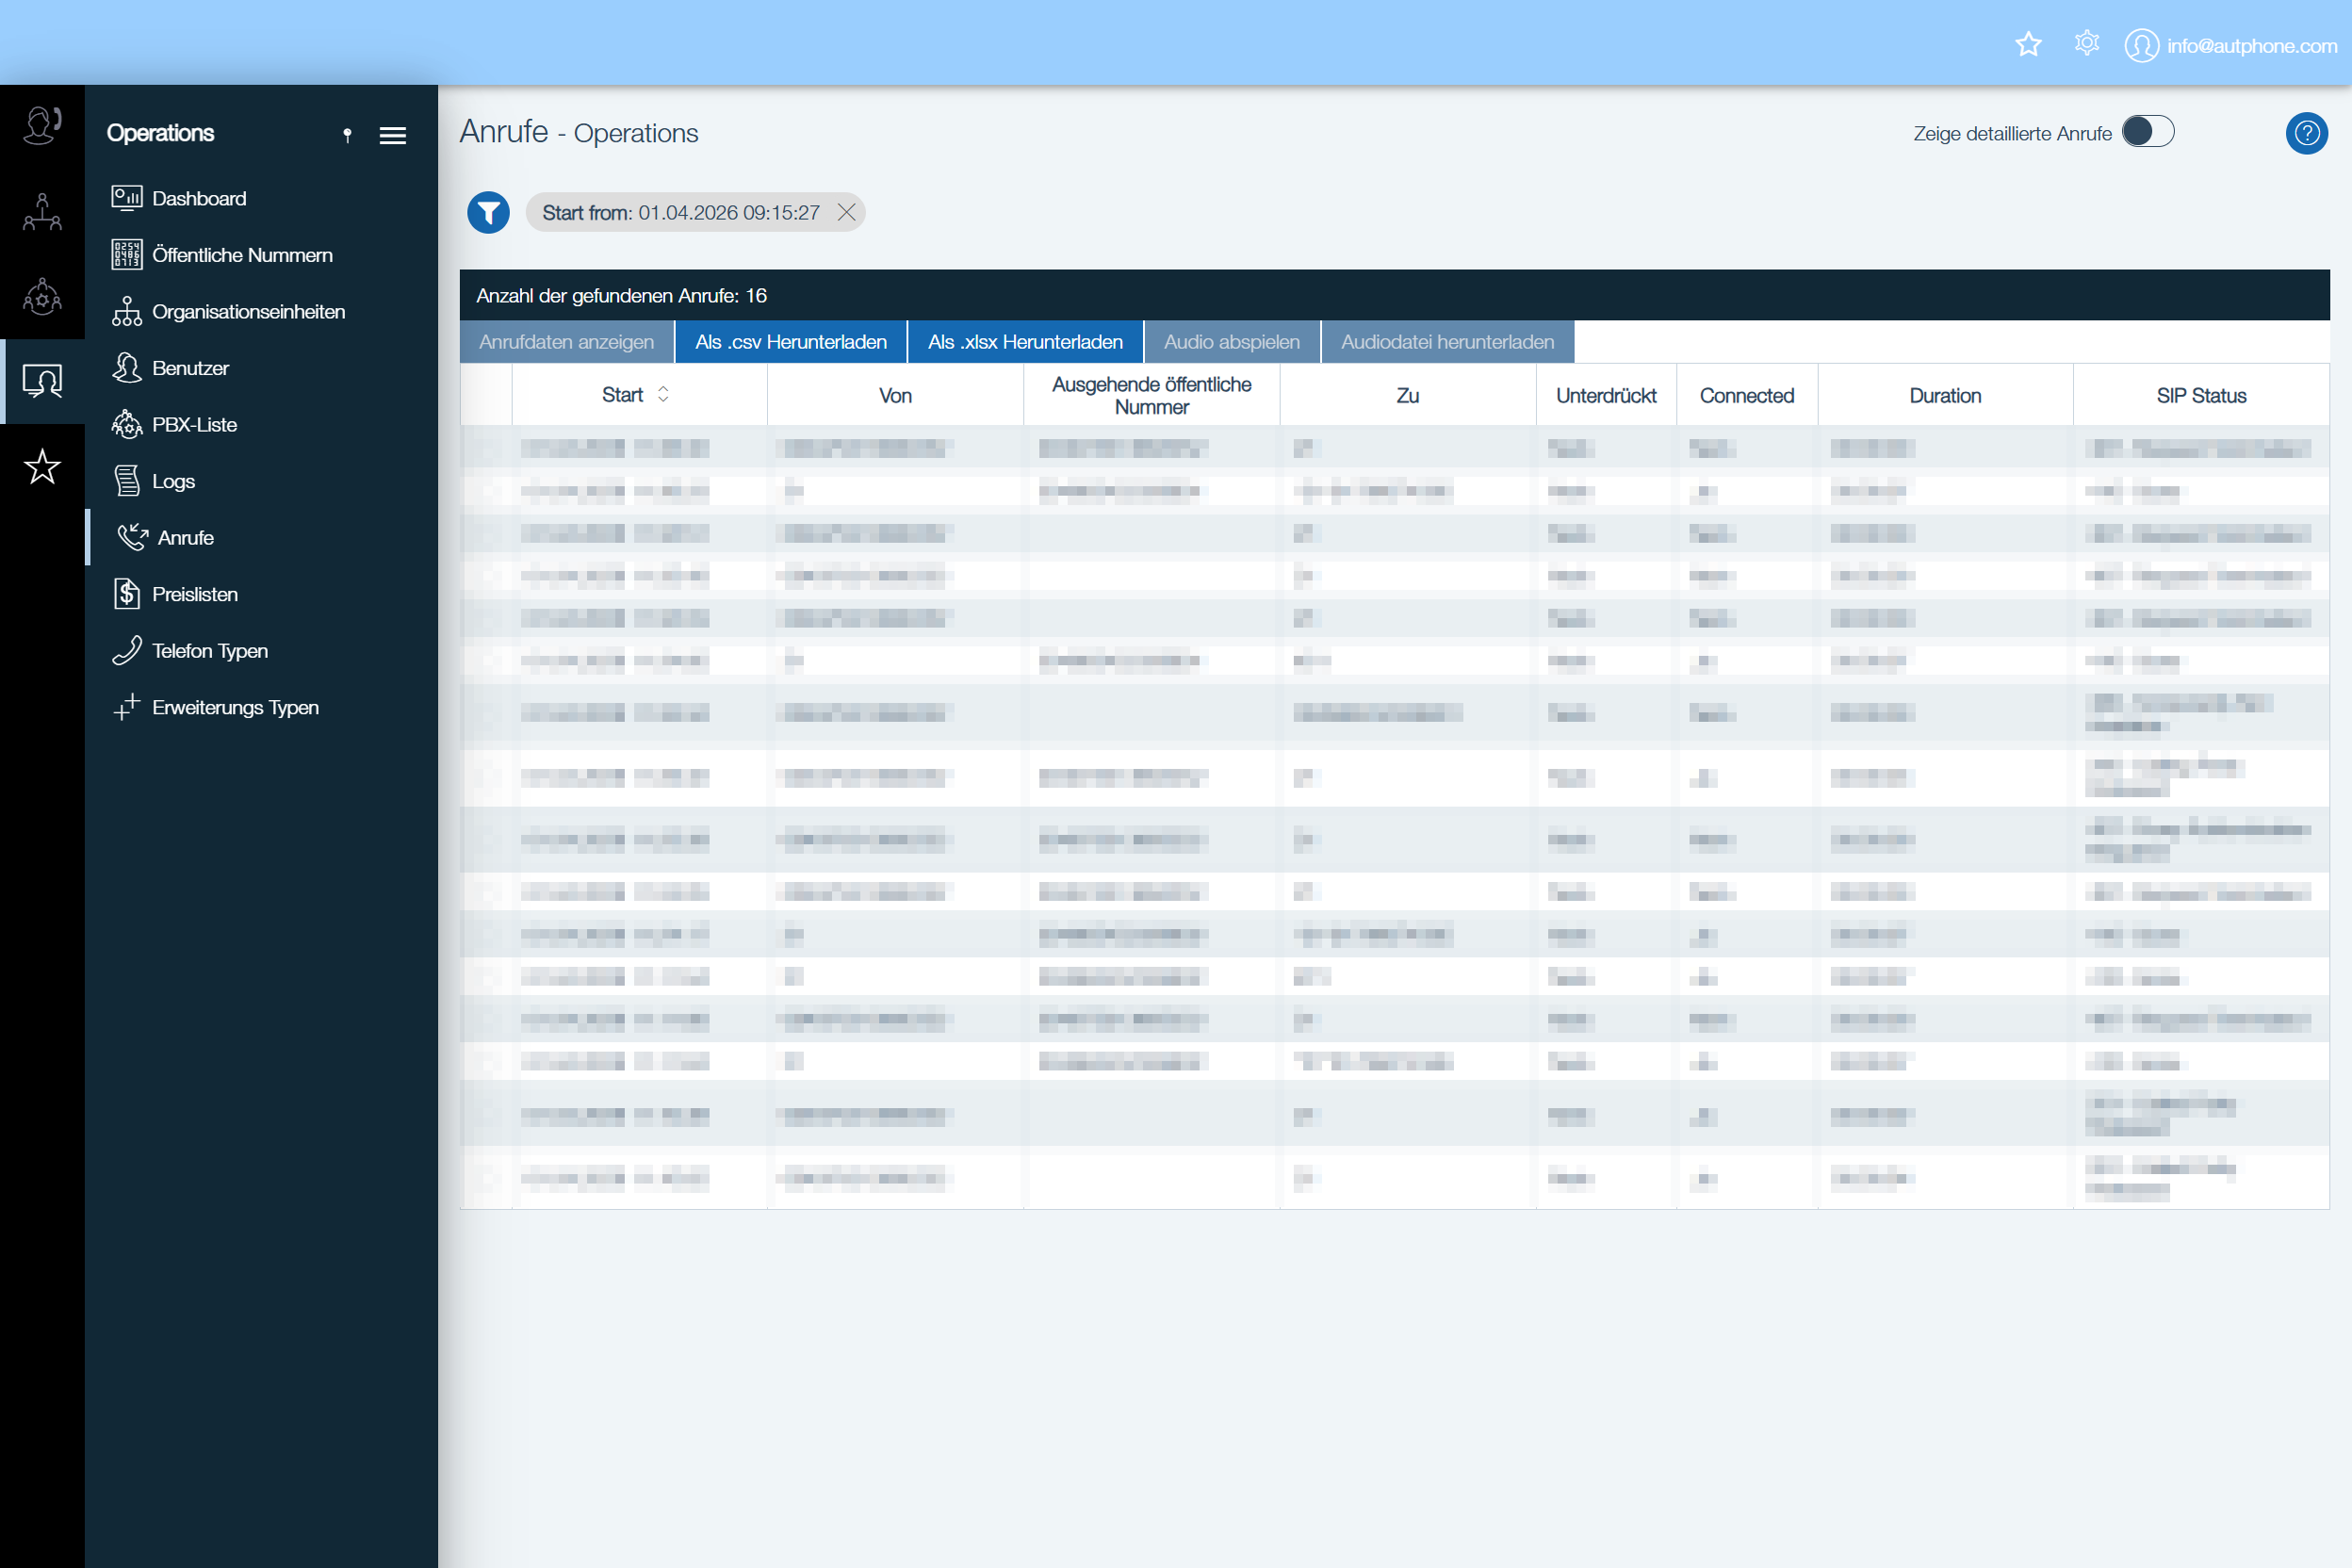Click Als .xlsx Herunterladen button
Viewport: 2352px width, 1568px height.
1025,342
